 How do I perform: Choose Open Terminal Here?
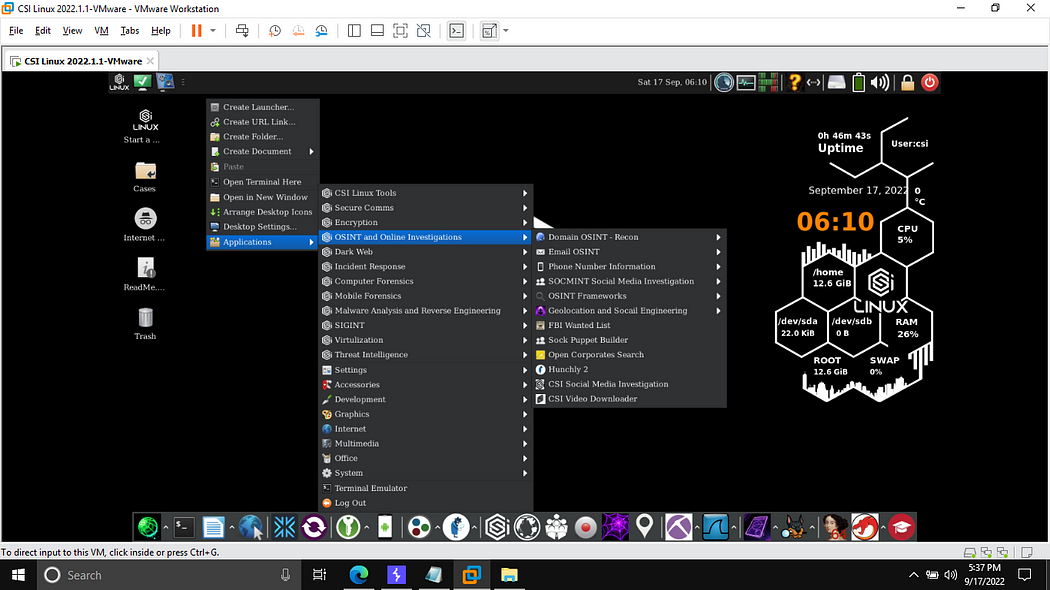[262, 182]
